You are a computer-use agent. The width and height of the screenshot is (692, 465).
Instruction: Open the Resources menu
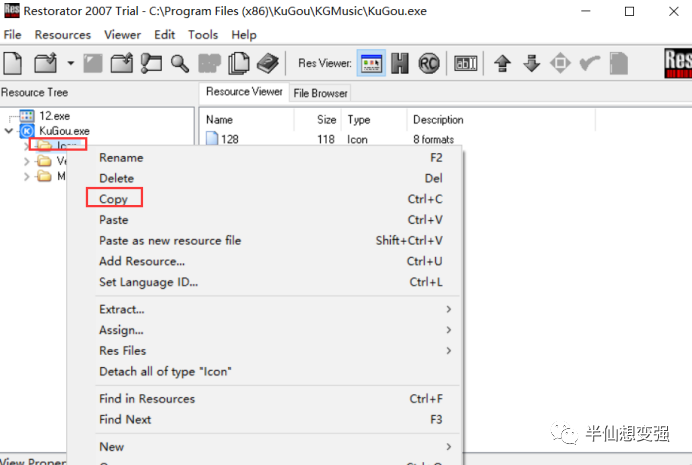coord(63,35)
